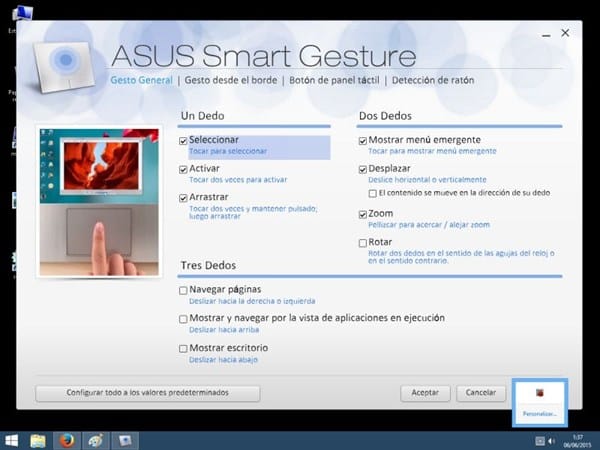Click 'Deslizar hacia abajo' description text

(223, 360)
